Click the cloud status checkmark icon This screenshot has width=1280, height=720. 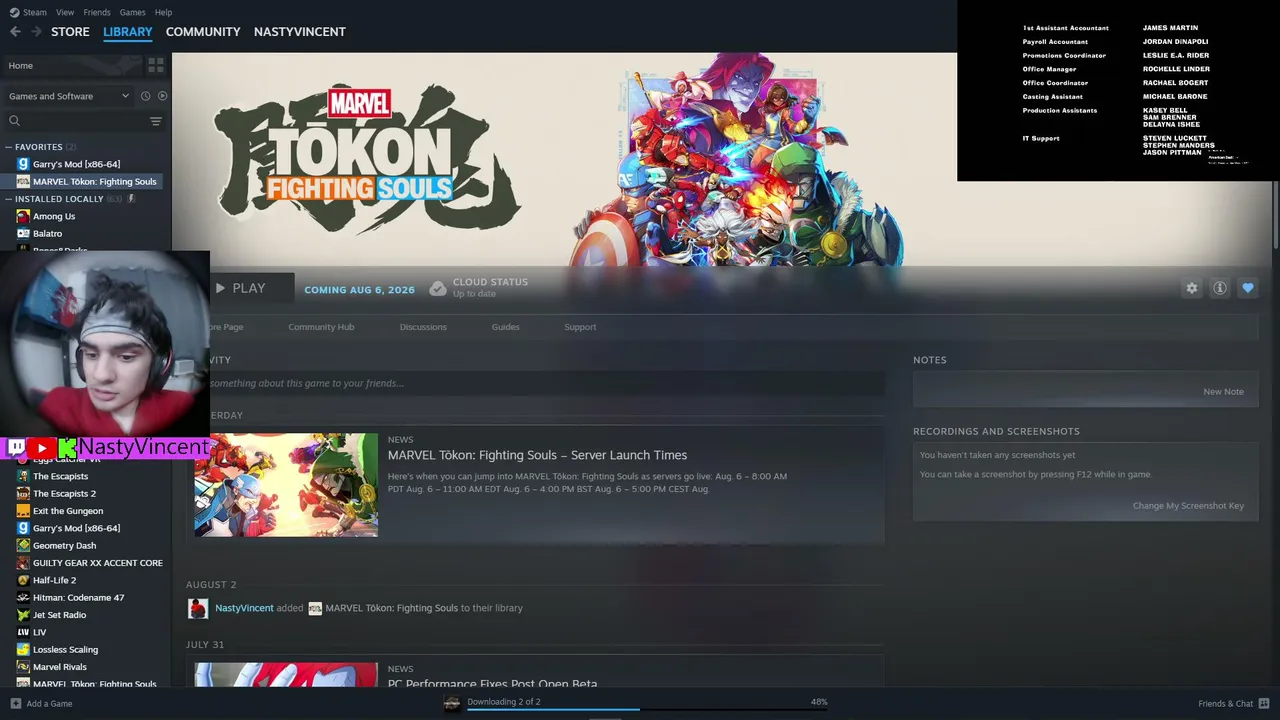click(438, 288)
